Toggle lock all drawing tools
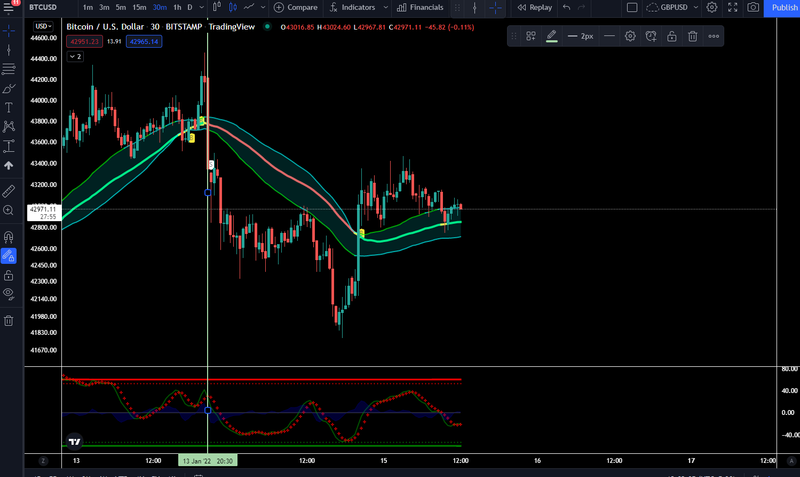Viewport: 800px width, 477px height. (x=9, y=275)
